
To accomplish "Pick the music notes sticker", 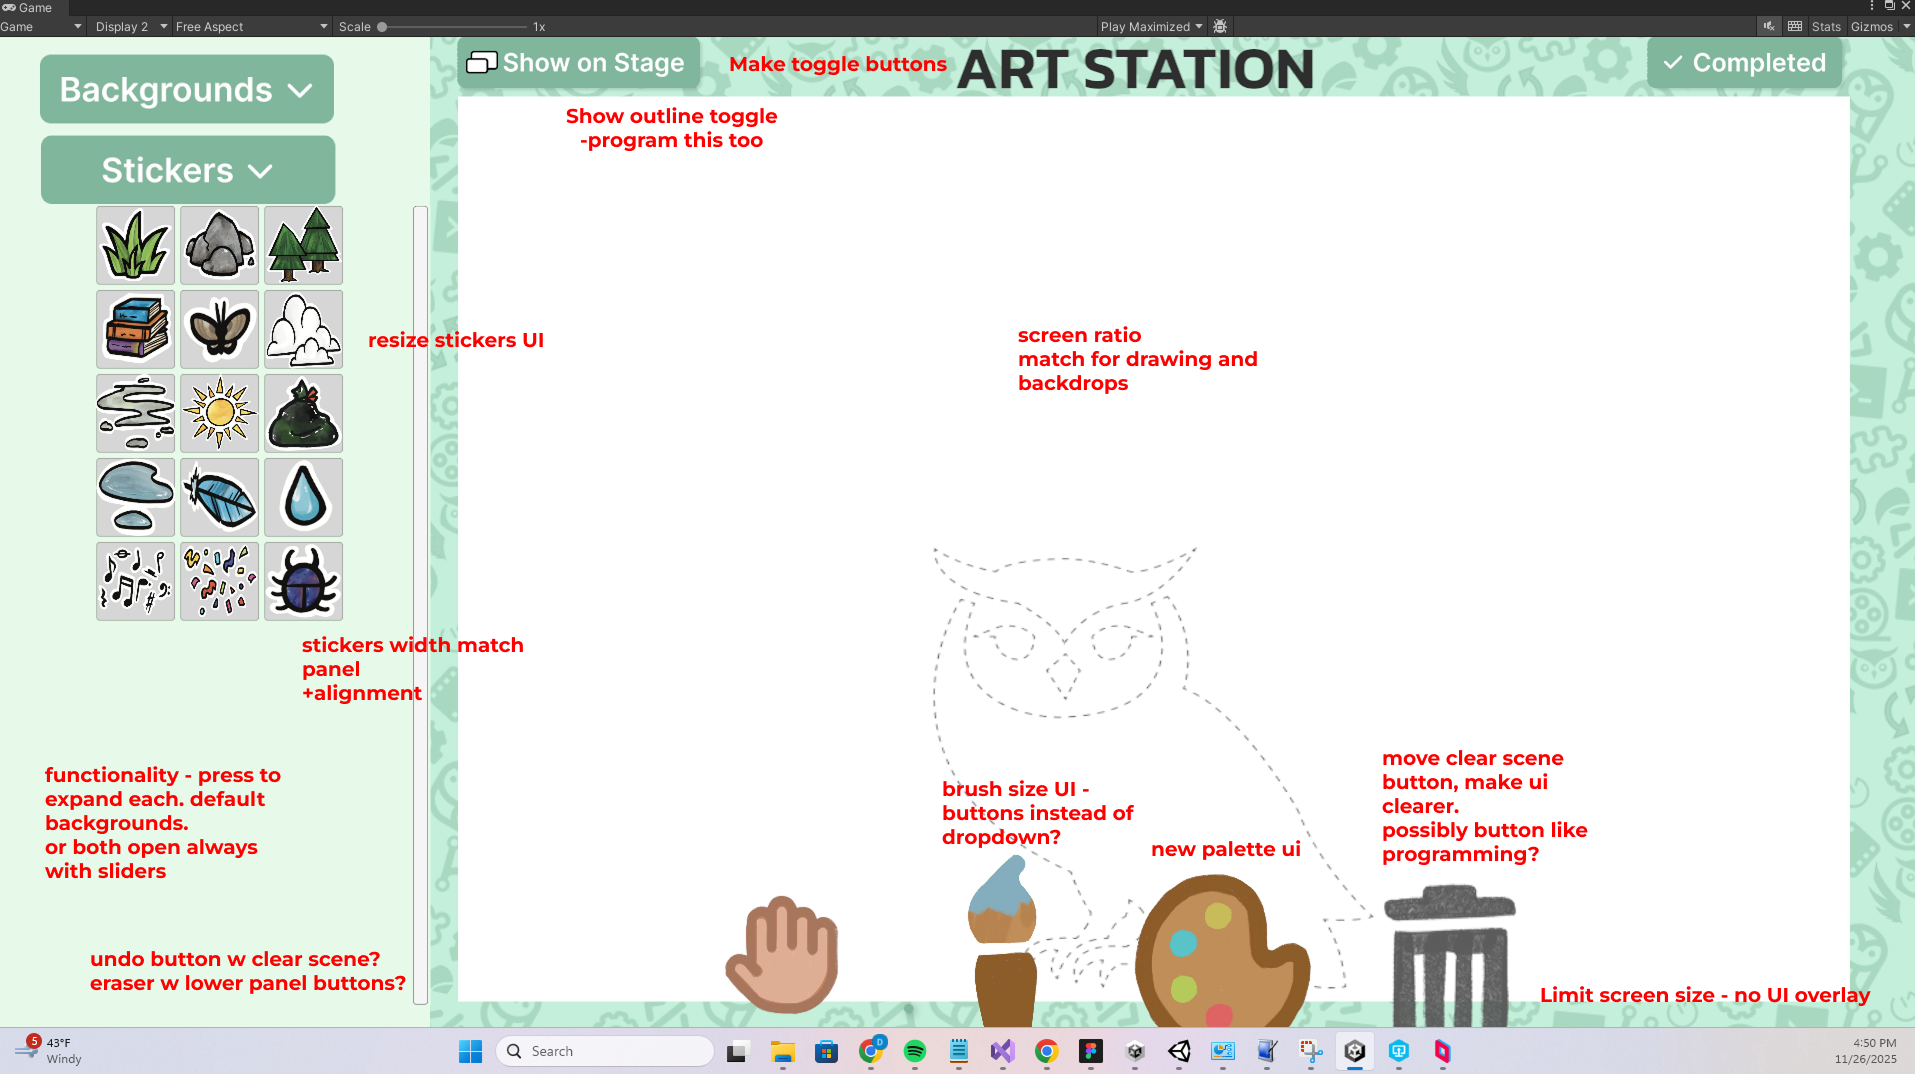I will click(x=136, y=582).
